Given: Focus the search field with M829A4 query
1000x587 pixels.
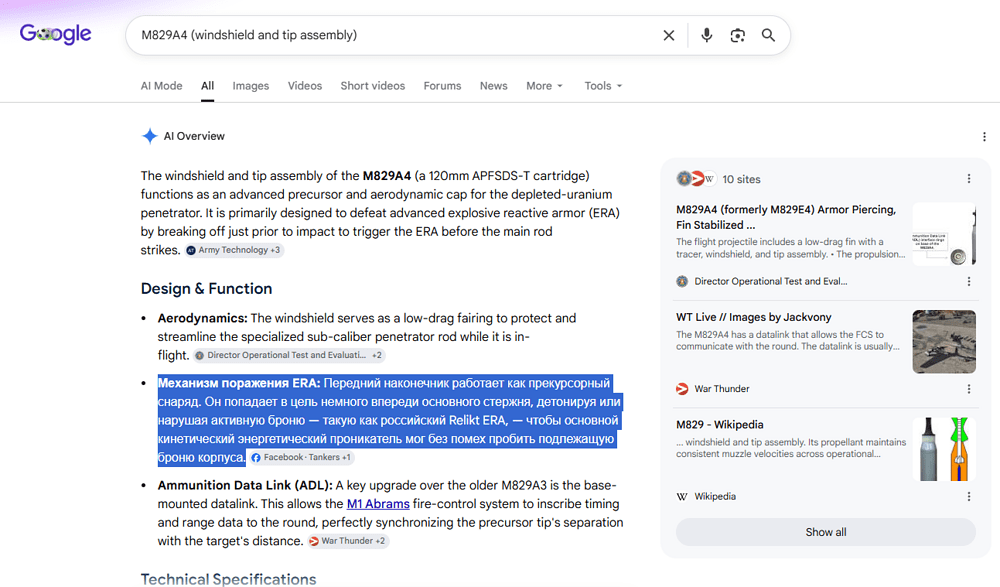Looking at the screenshot, I should pos(395,35).
